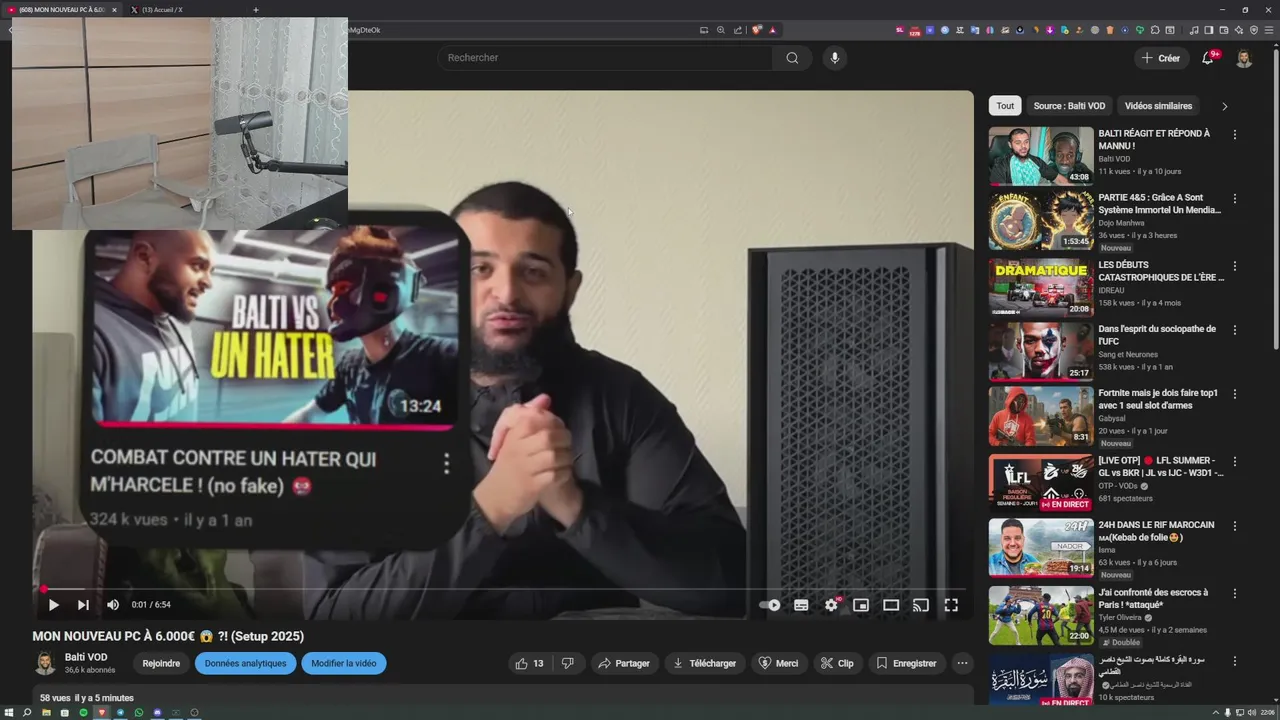Toggle theater mode in player
Image resolution: width=1280 pixels, height=720 pixels.
891,605
